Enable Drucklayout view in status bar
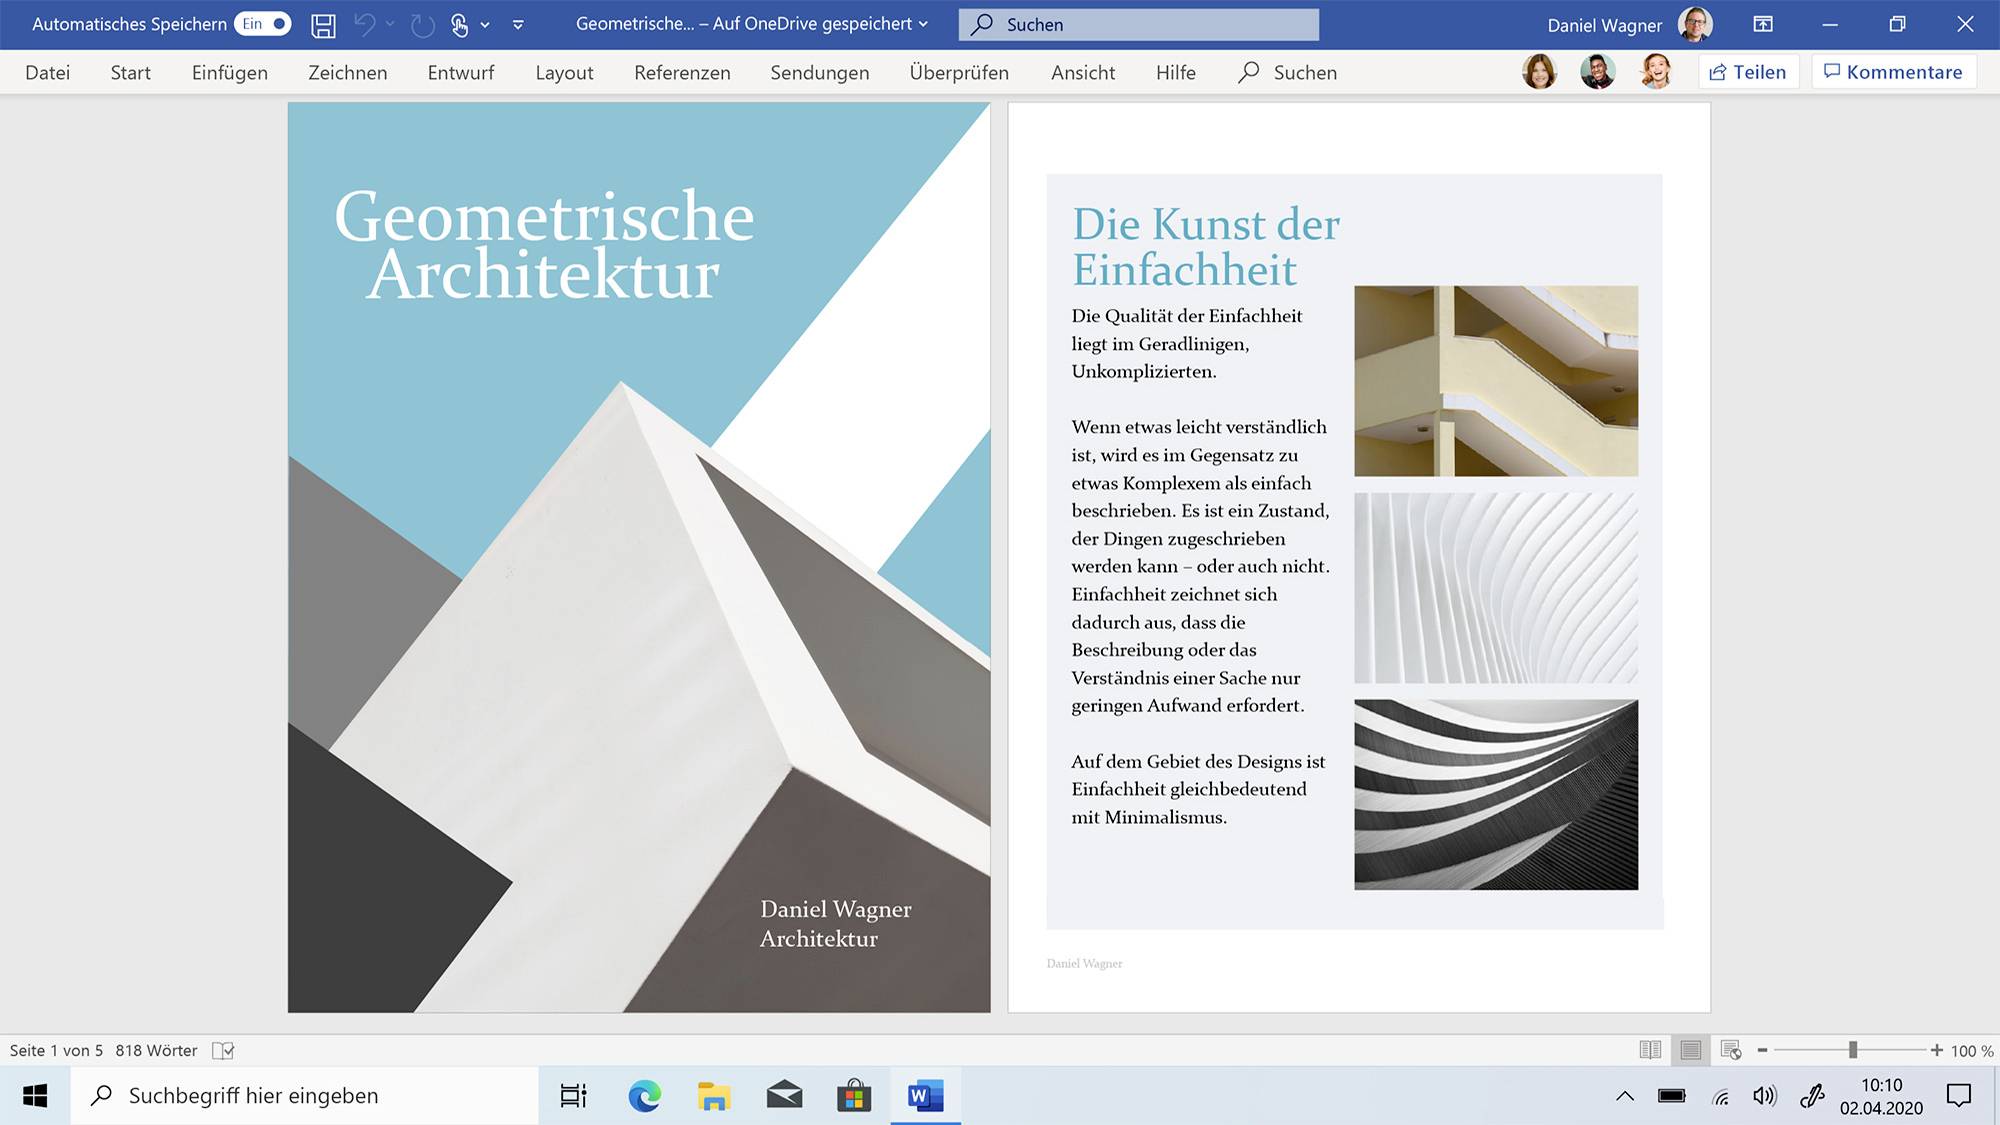This screenshot has width=2000, height=1125. click(1692, 1050)
